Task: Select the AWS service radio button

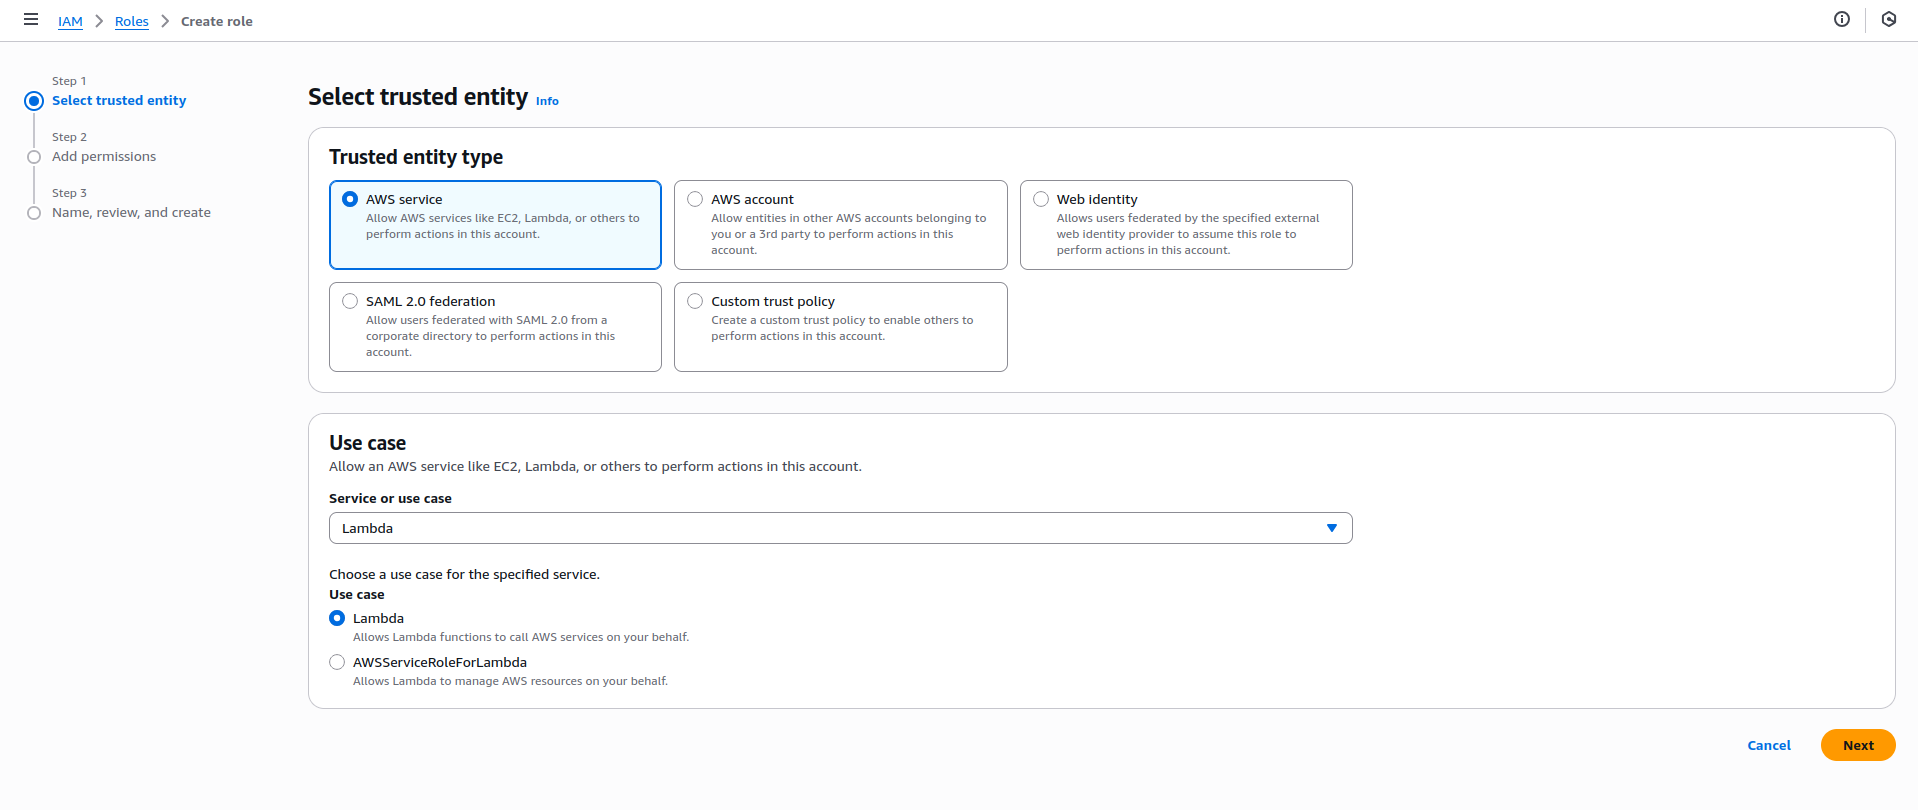Action: (x=350, y=199)
